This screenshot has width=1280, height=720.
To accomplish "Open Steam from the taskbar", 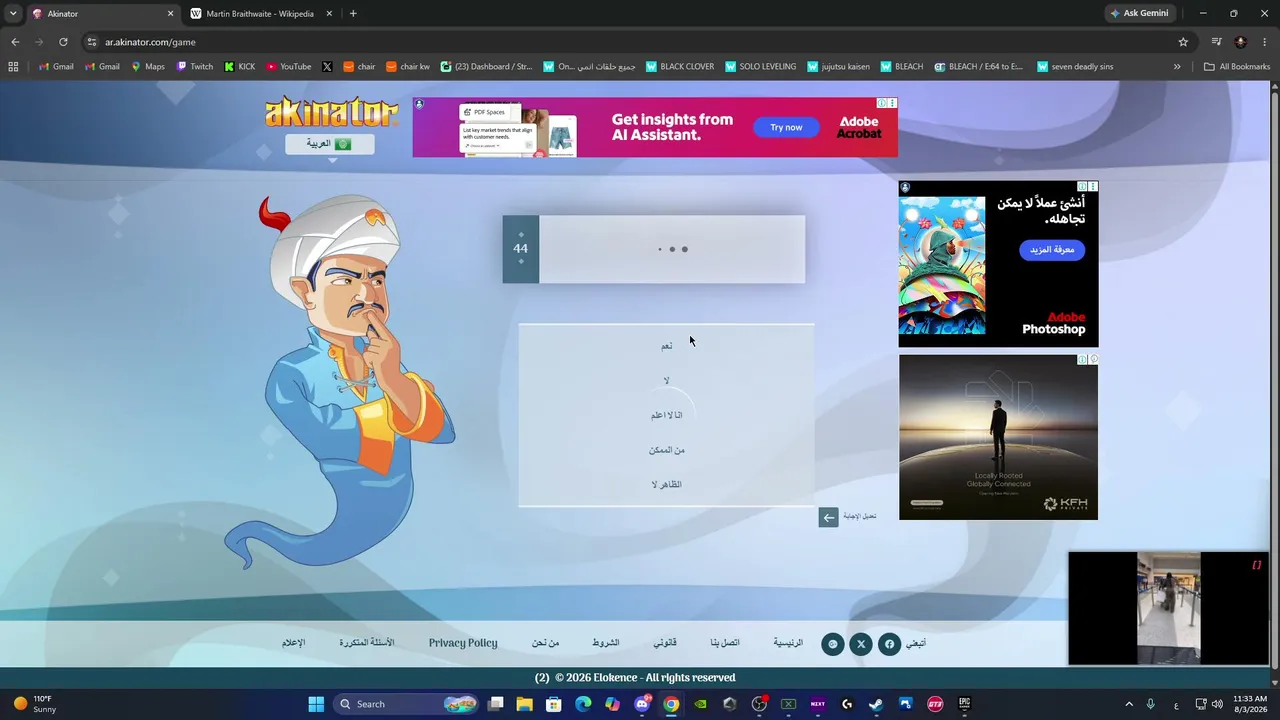I will 876,704.
